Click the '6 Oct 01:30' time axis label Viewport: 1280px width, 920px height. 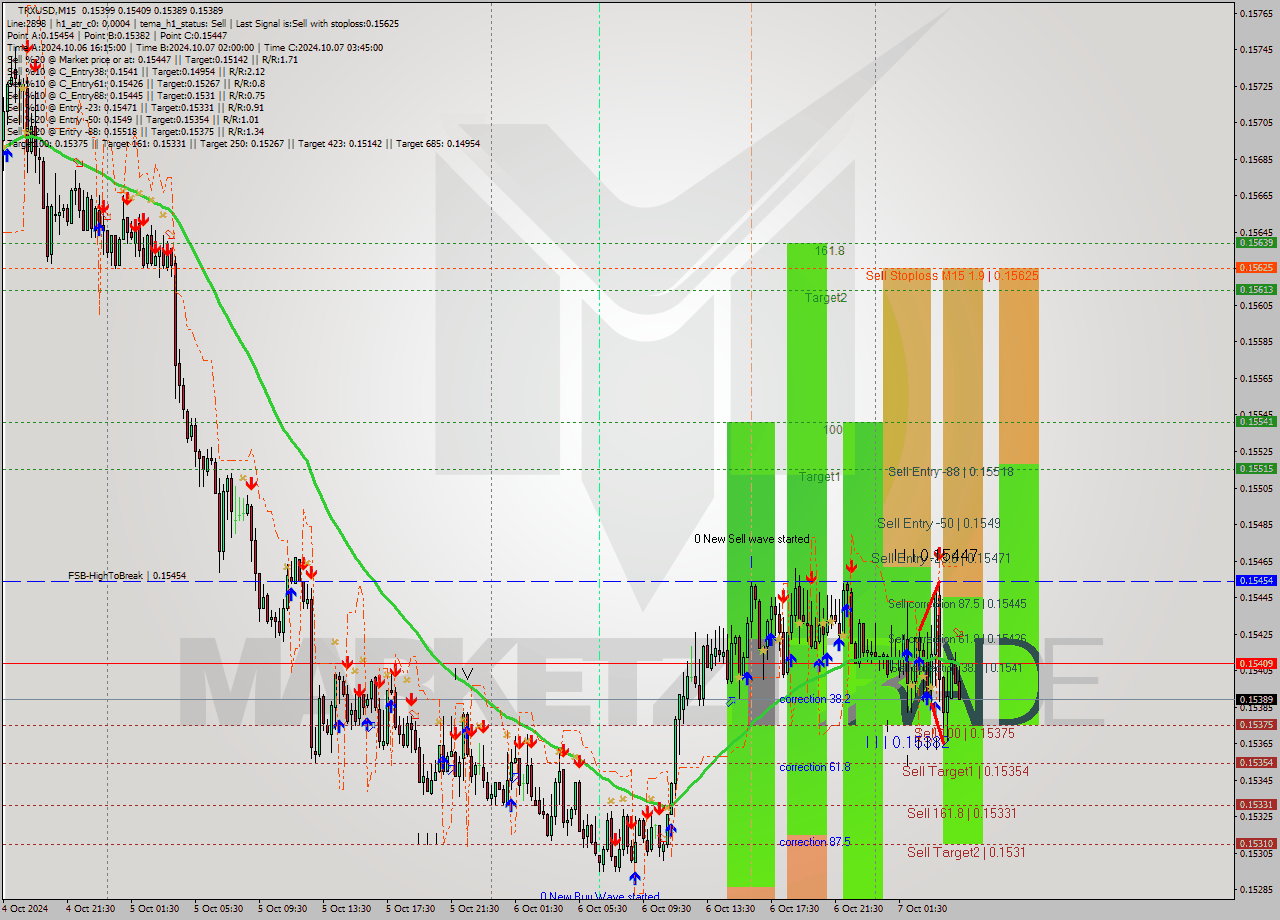tap(538, 909)
